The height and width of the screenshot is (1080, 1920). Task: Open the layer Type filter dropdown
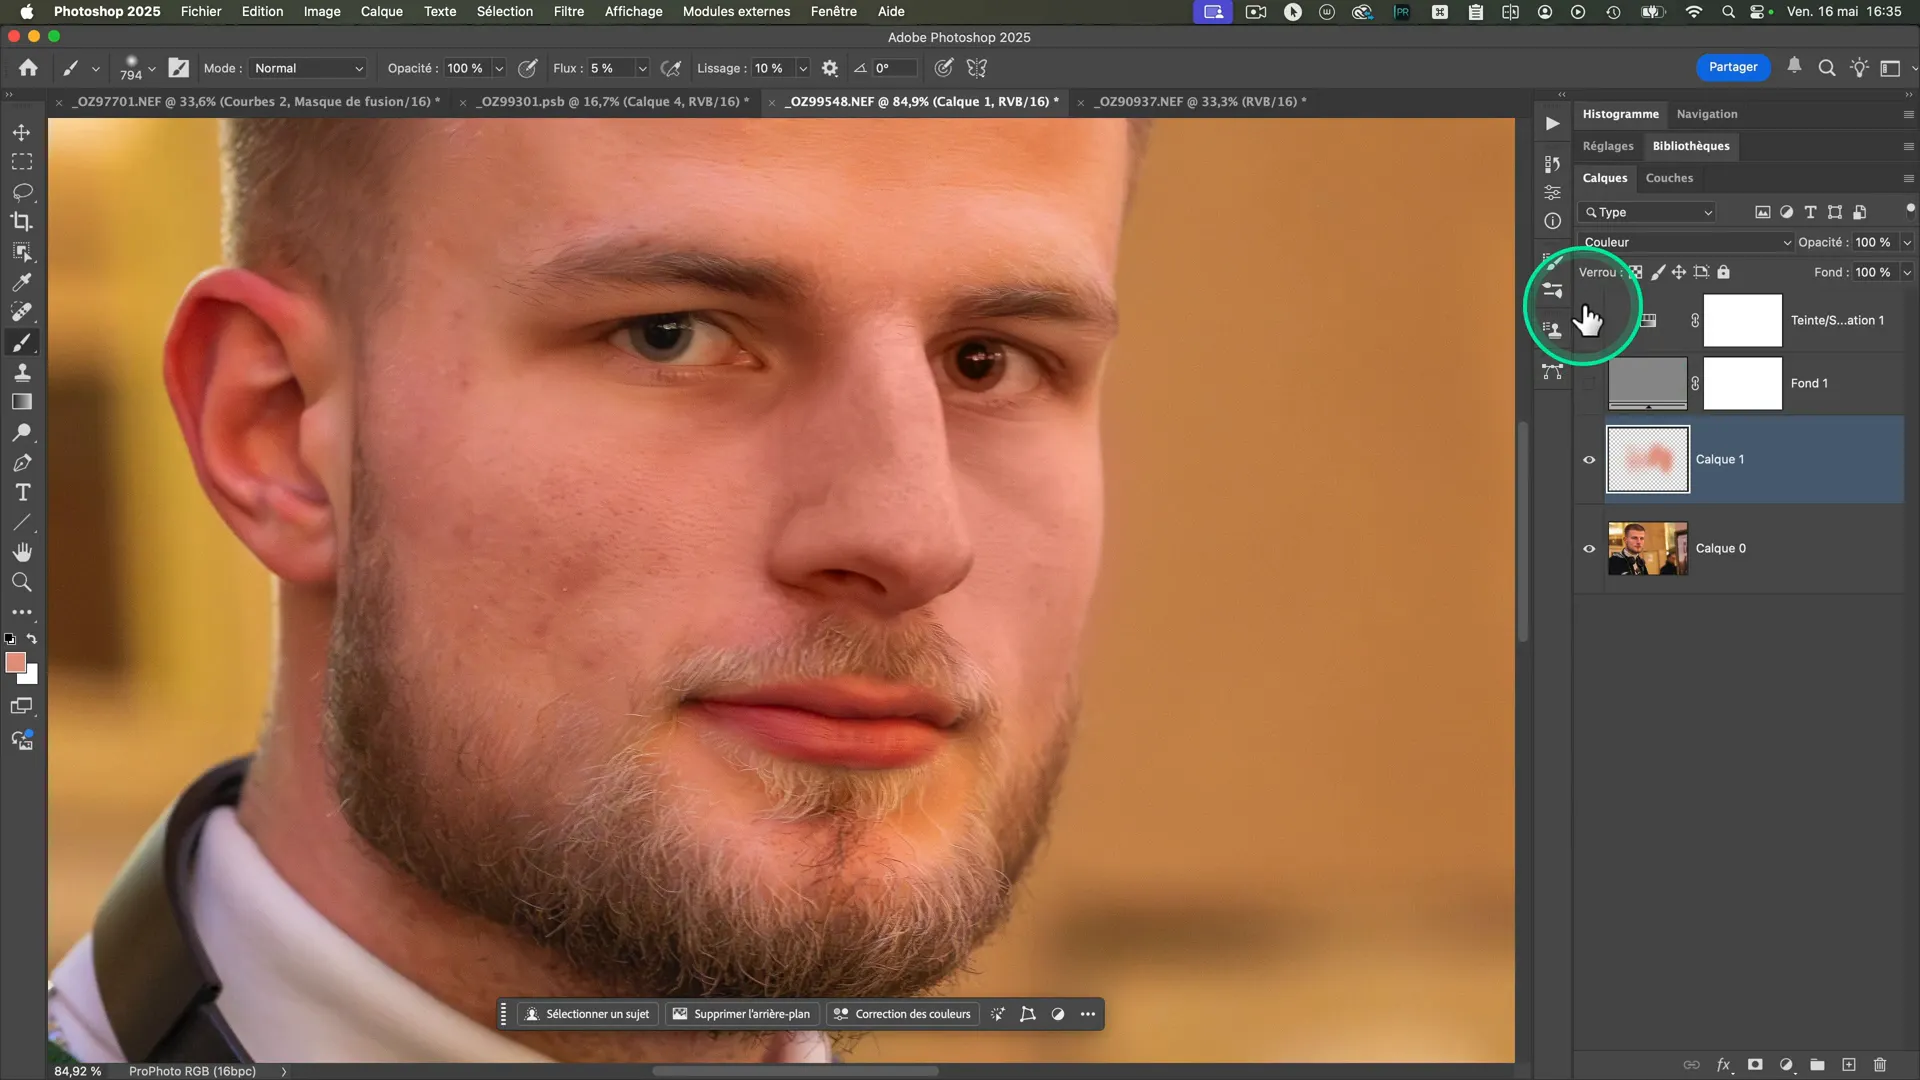pyautogui.click(x=1647, y=212)
